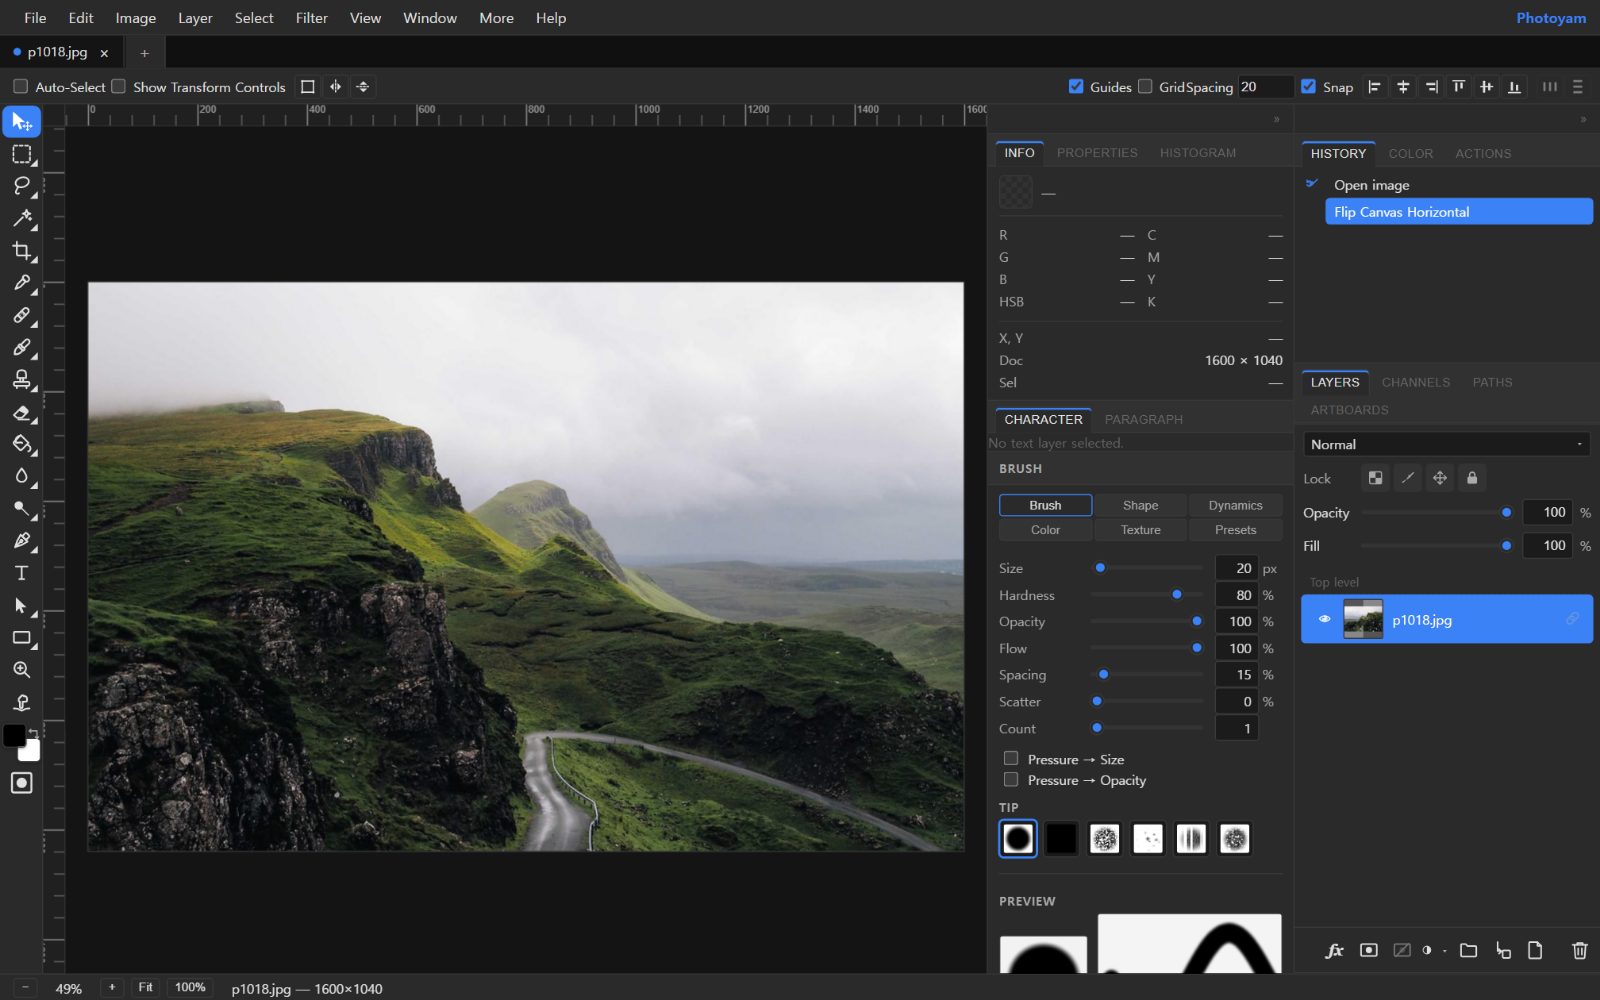The image size is (1600, 1000).
Task: Open layer effects fx menu
Action: click(1334, 951)
